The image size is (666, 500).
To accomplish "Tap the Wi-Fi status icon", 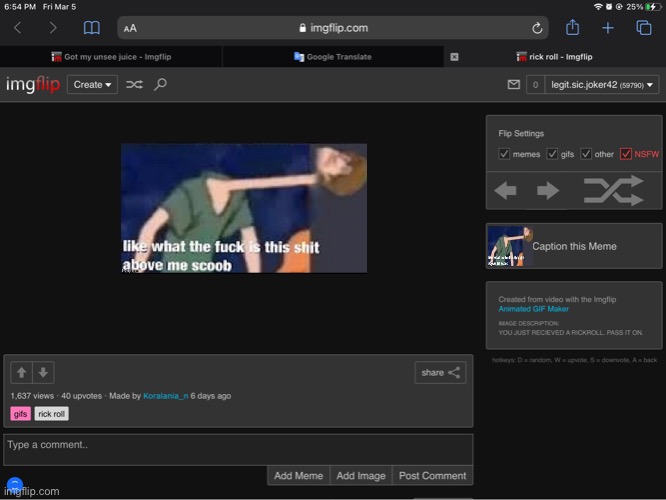I will tap(598, 7).
